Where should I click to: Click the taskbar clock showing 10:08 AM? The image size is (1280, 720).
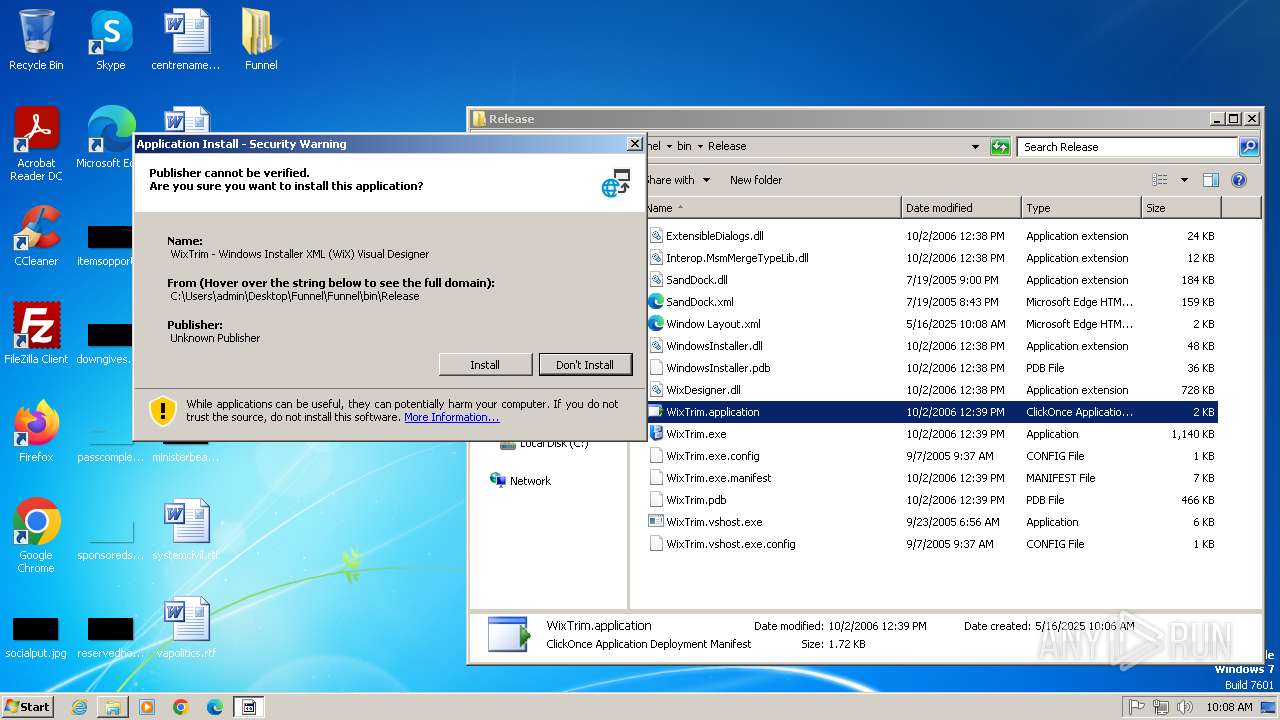(x=1229, y=707)
